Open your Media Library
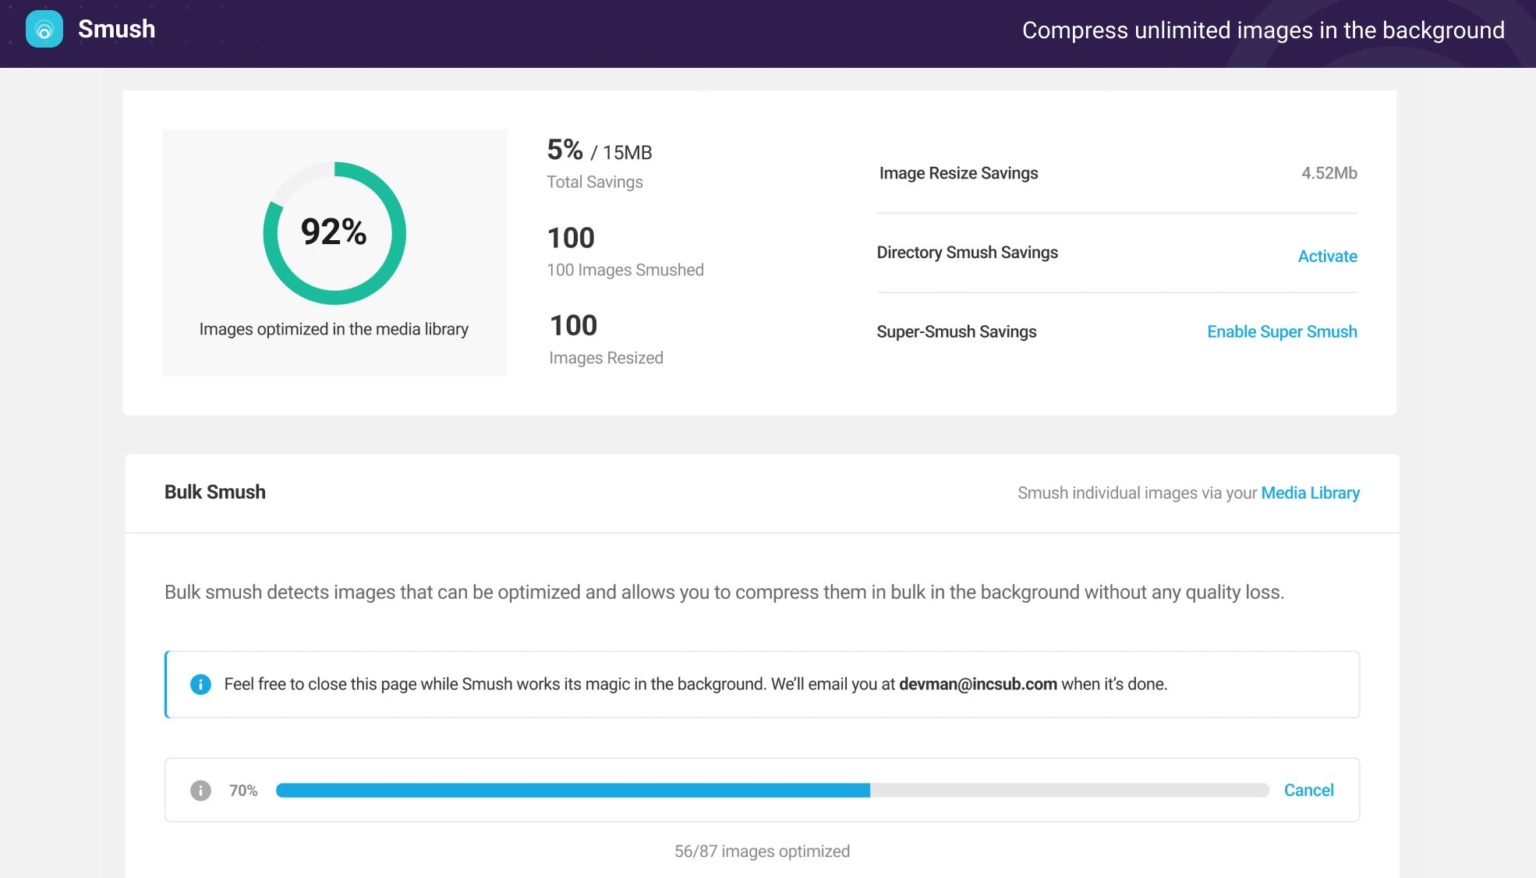The width and height of the screenshot is (1536, 878). click(1310, 492)
